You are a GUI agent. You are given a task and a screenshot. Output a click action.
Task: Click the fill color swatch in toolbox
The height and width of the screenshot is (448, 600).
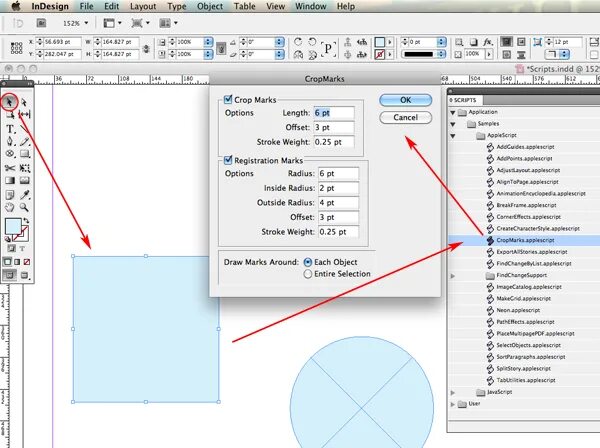pos(13,226)
